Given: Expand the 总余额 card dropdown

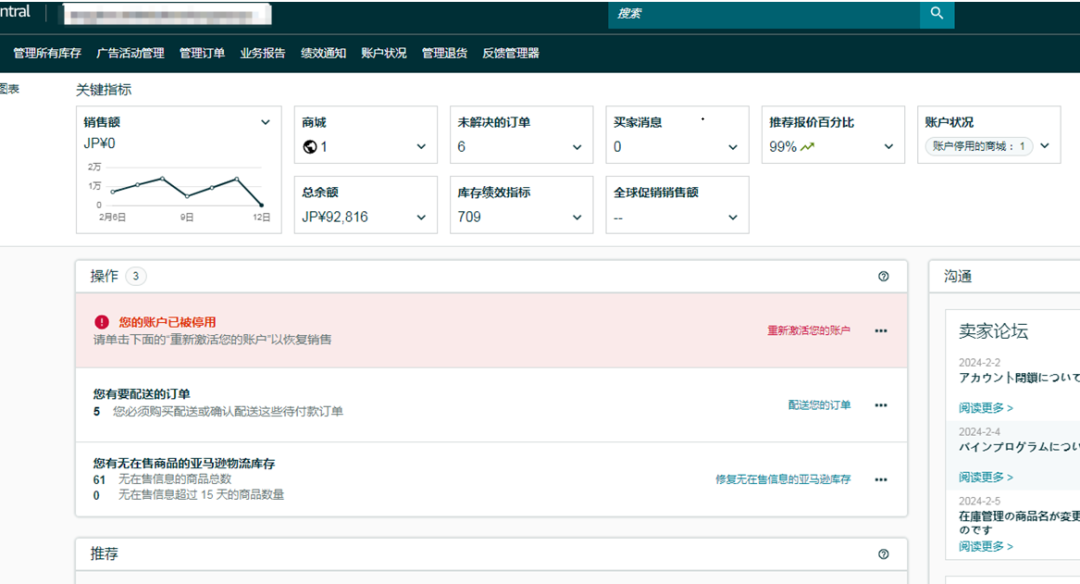Looking at the screenshot, I should click(x=422, y=217).
